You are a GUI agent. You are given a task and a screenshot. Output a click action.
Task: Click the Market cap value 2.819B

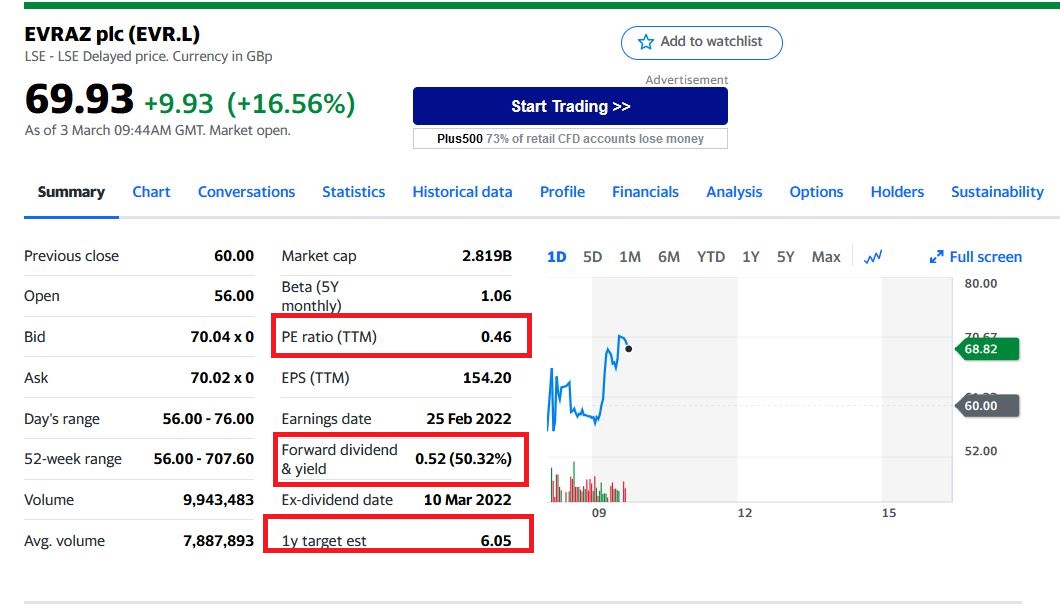coord(487,256)
